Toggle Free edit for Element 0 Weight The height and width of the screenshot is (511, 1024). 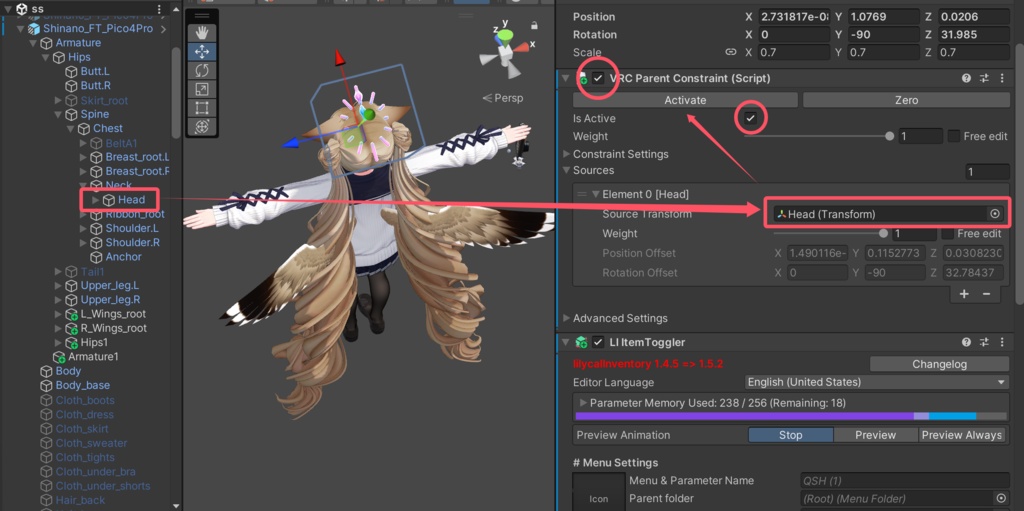[947, 233]
